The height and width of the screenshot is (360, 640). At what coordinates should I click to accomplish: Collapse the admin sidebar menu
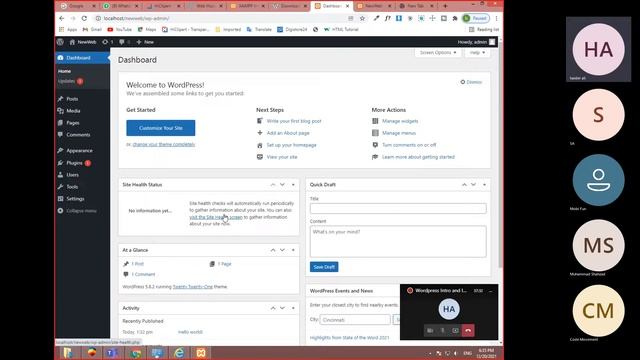click(78, 211)
